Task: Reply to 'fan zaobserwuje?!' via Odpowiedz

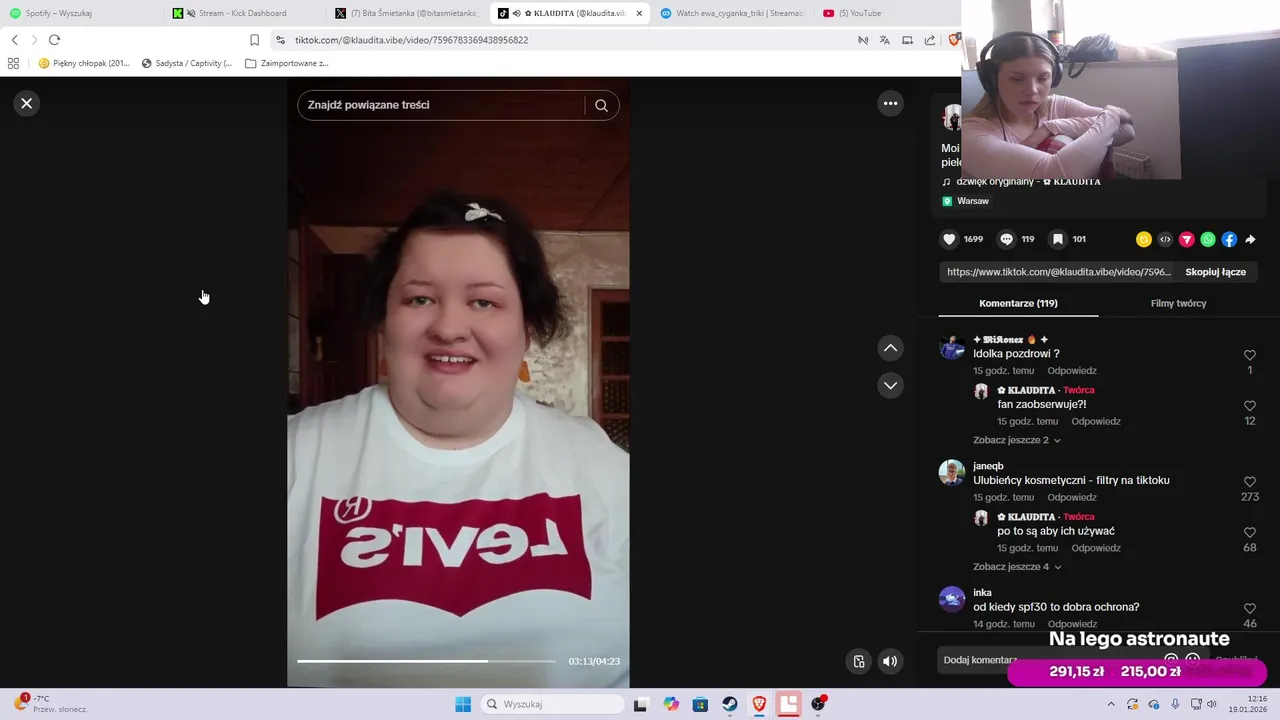Action: coord(1096,422)
